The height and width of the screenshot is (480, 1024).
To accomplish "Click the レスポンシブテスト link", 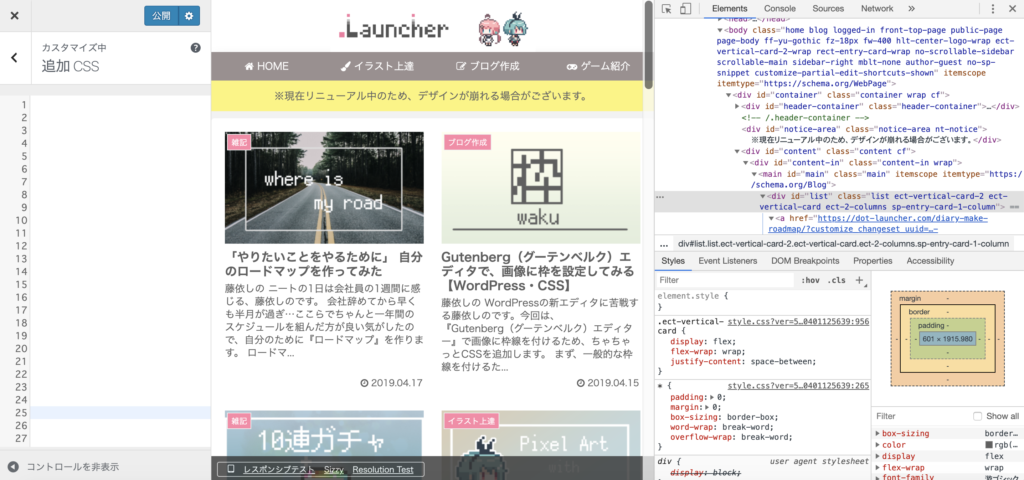I will 279,470.
